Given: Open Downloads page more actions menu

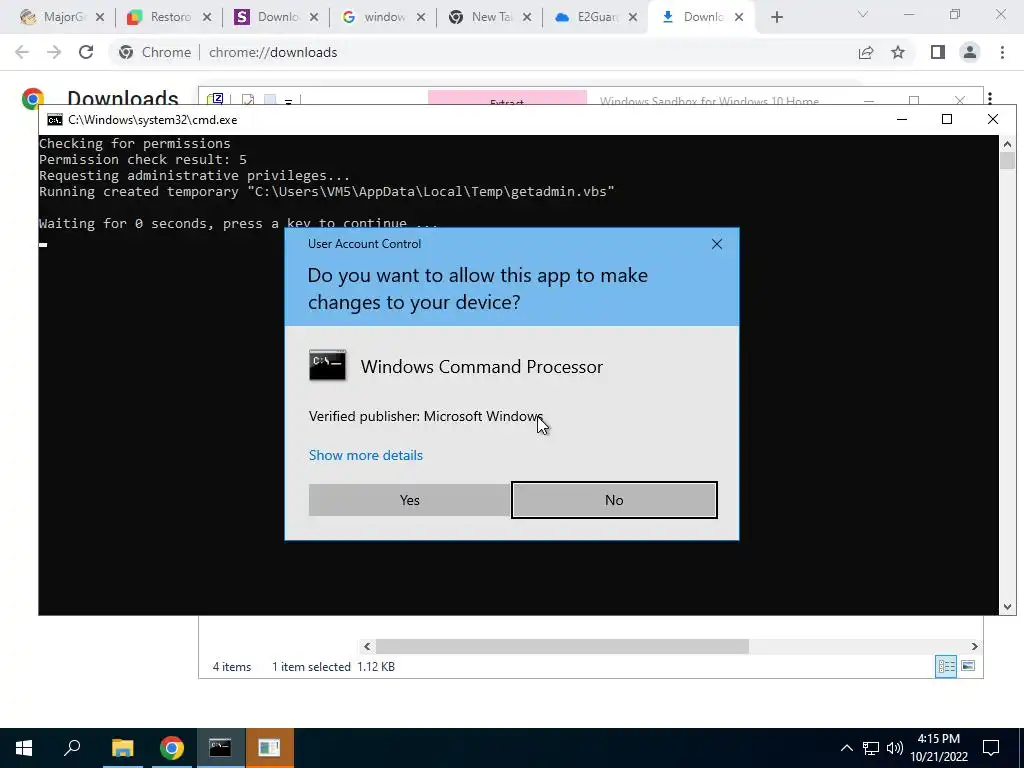Looking at the screenshot, I should click(990, 98).
